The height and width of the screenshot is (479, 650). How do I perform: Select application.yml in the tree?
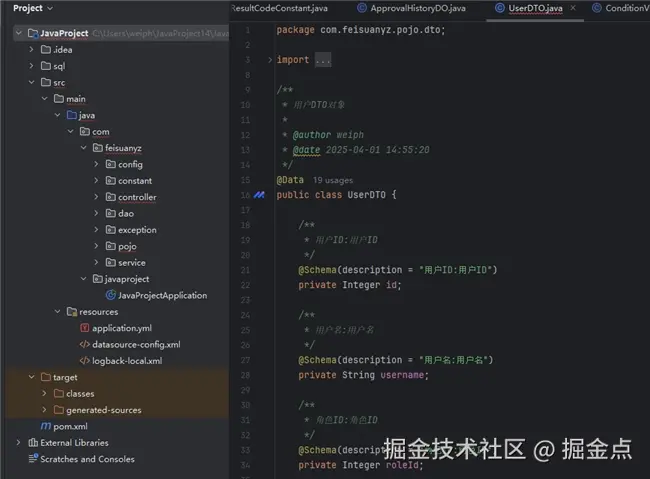(x=122, y=328)
